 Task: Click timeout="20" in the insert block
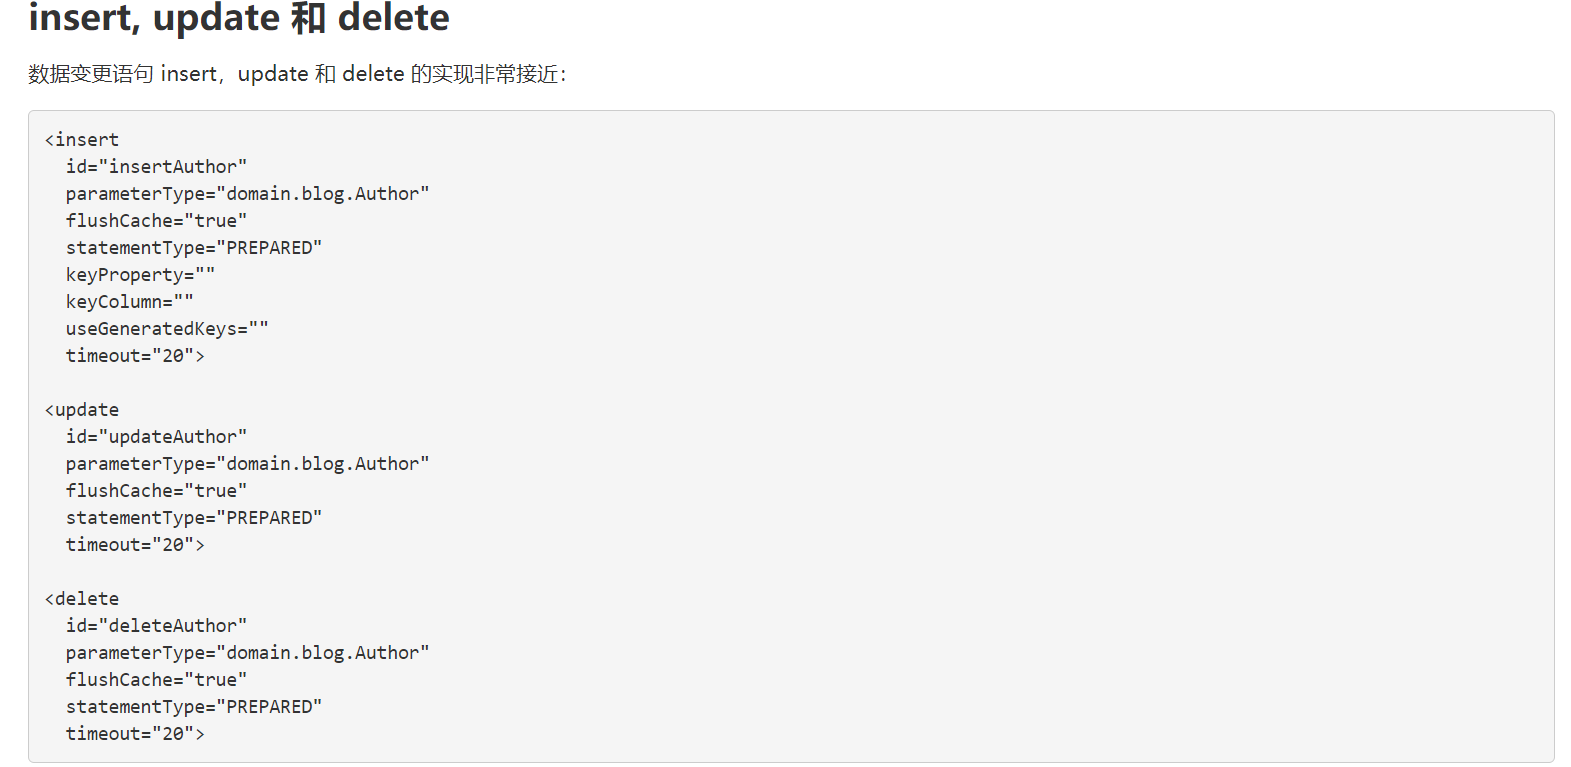[x=135, y=356]
